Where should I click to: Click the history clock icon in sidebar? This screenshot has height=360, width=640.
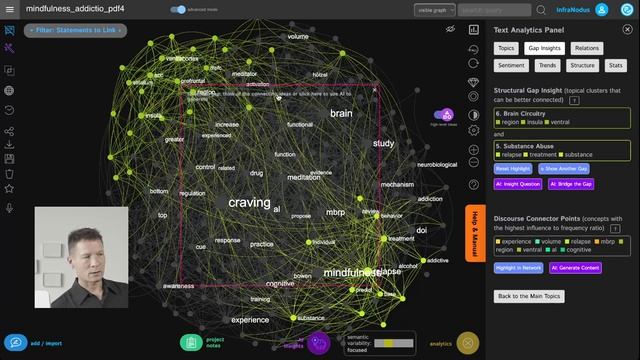pos(9,110)
